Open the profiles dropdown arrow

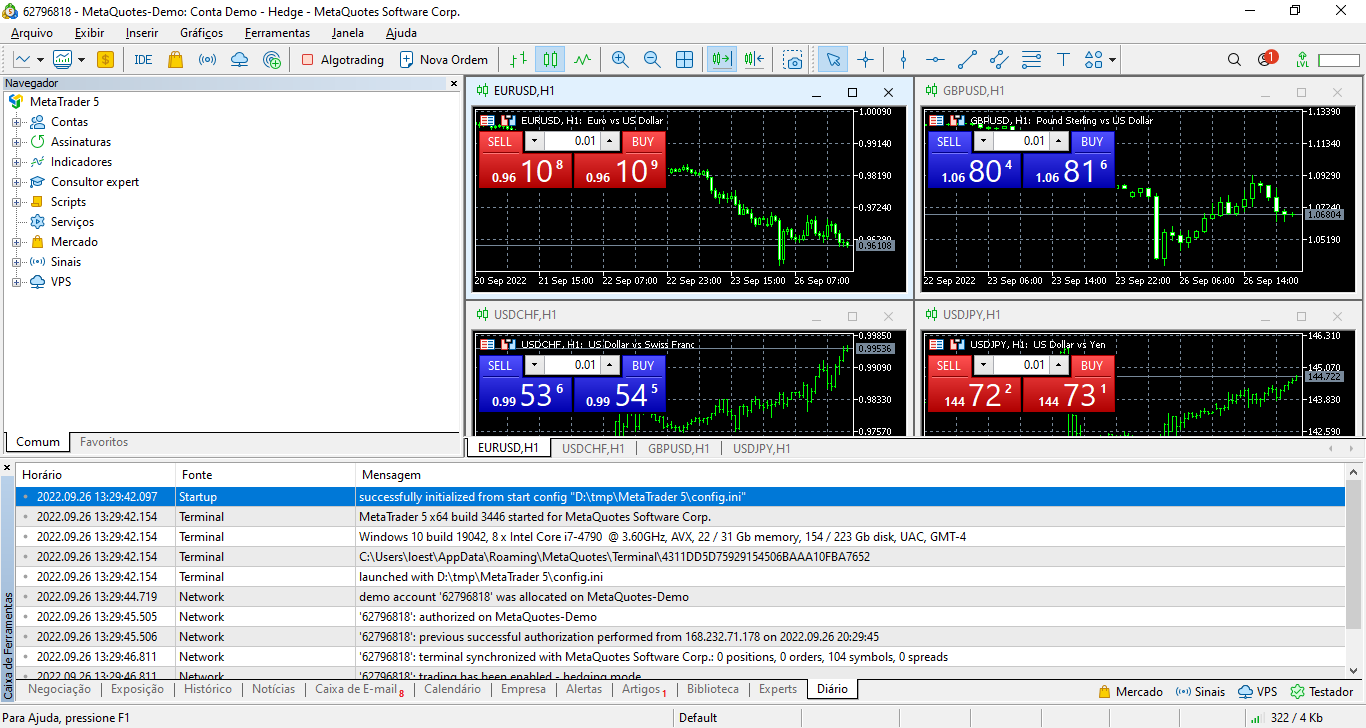81,60
